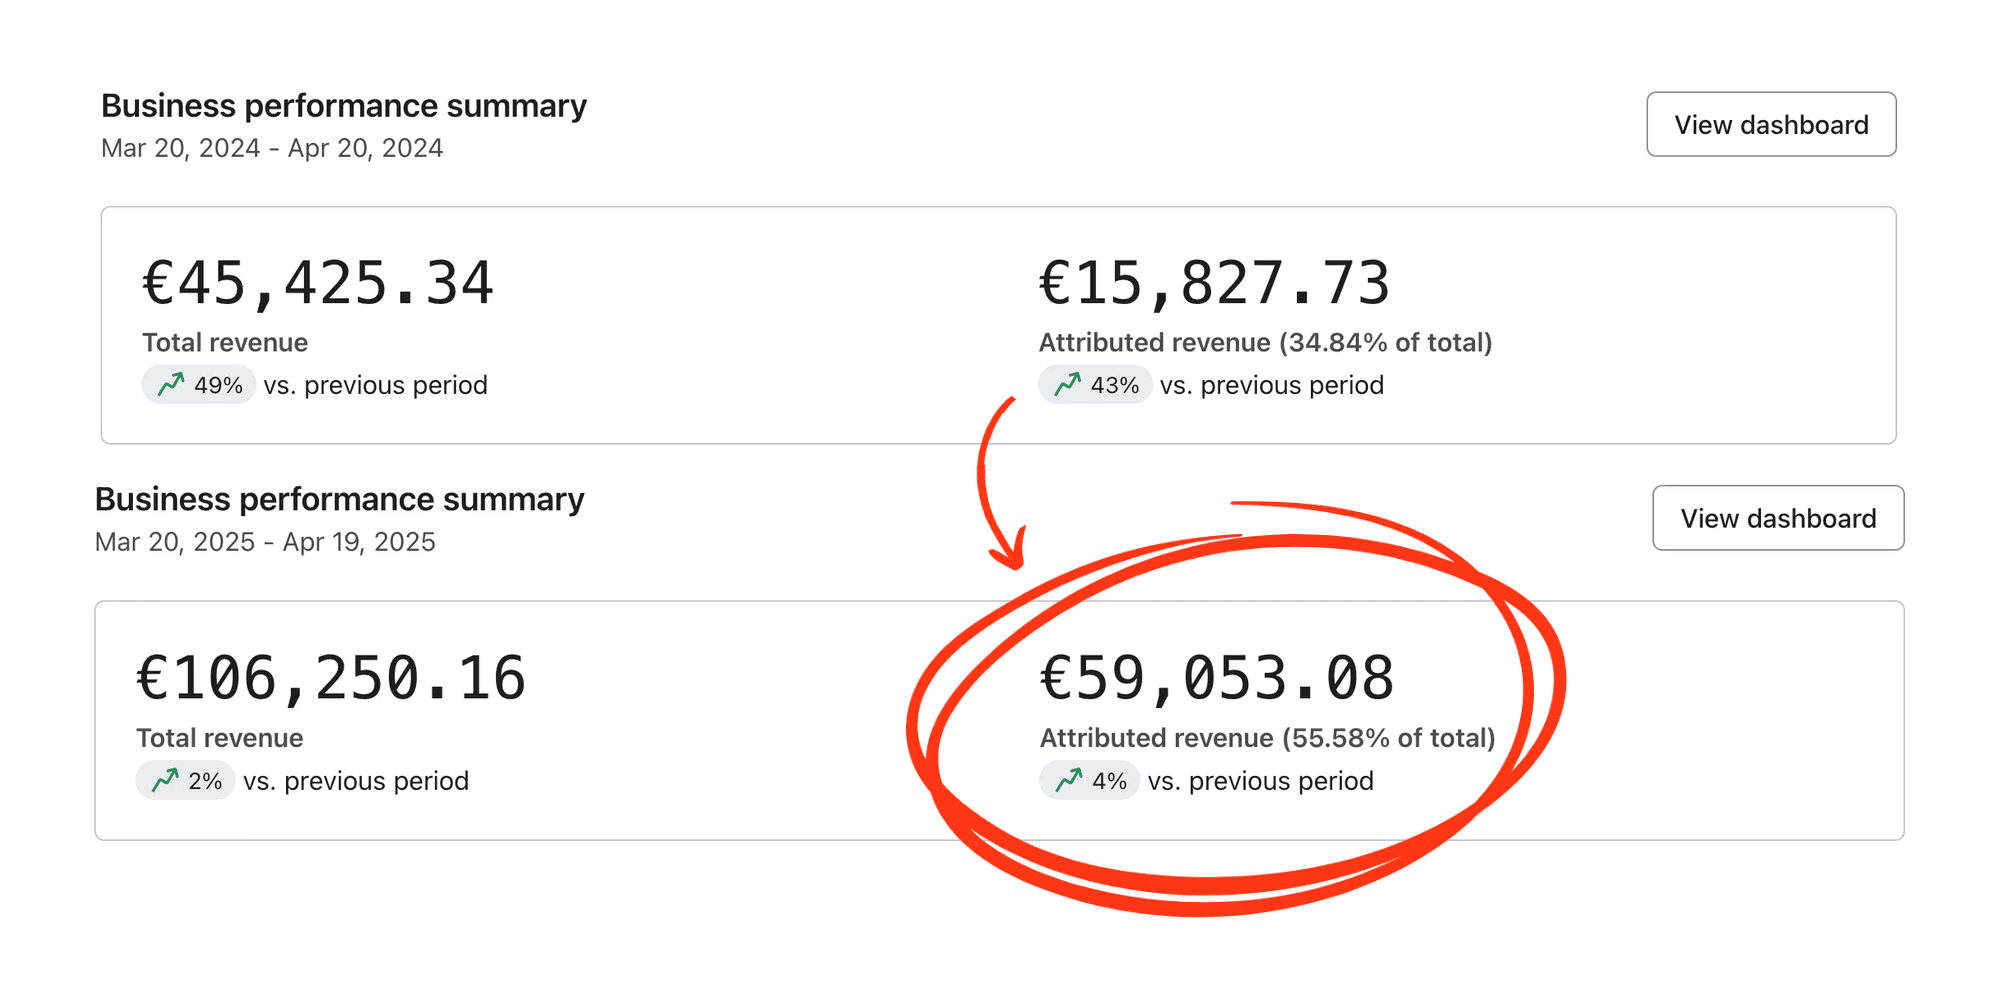This screenshot has width=2002, height=993.
Task: Click the green trend arrow beside 49%
Action: pyautogui.click(x=171, y=384)
